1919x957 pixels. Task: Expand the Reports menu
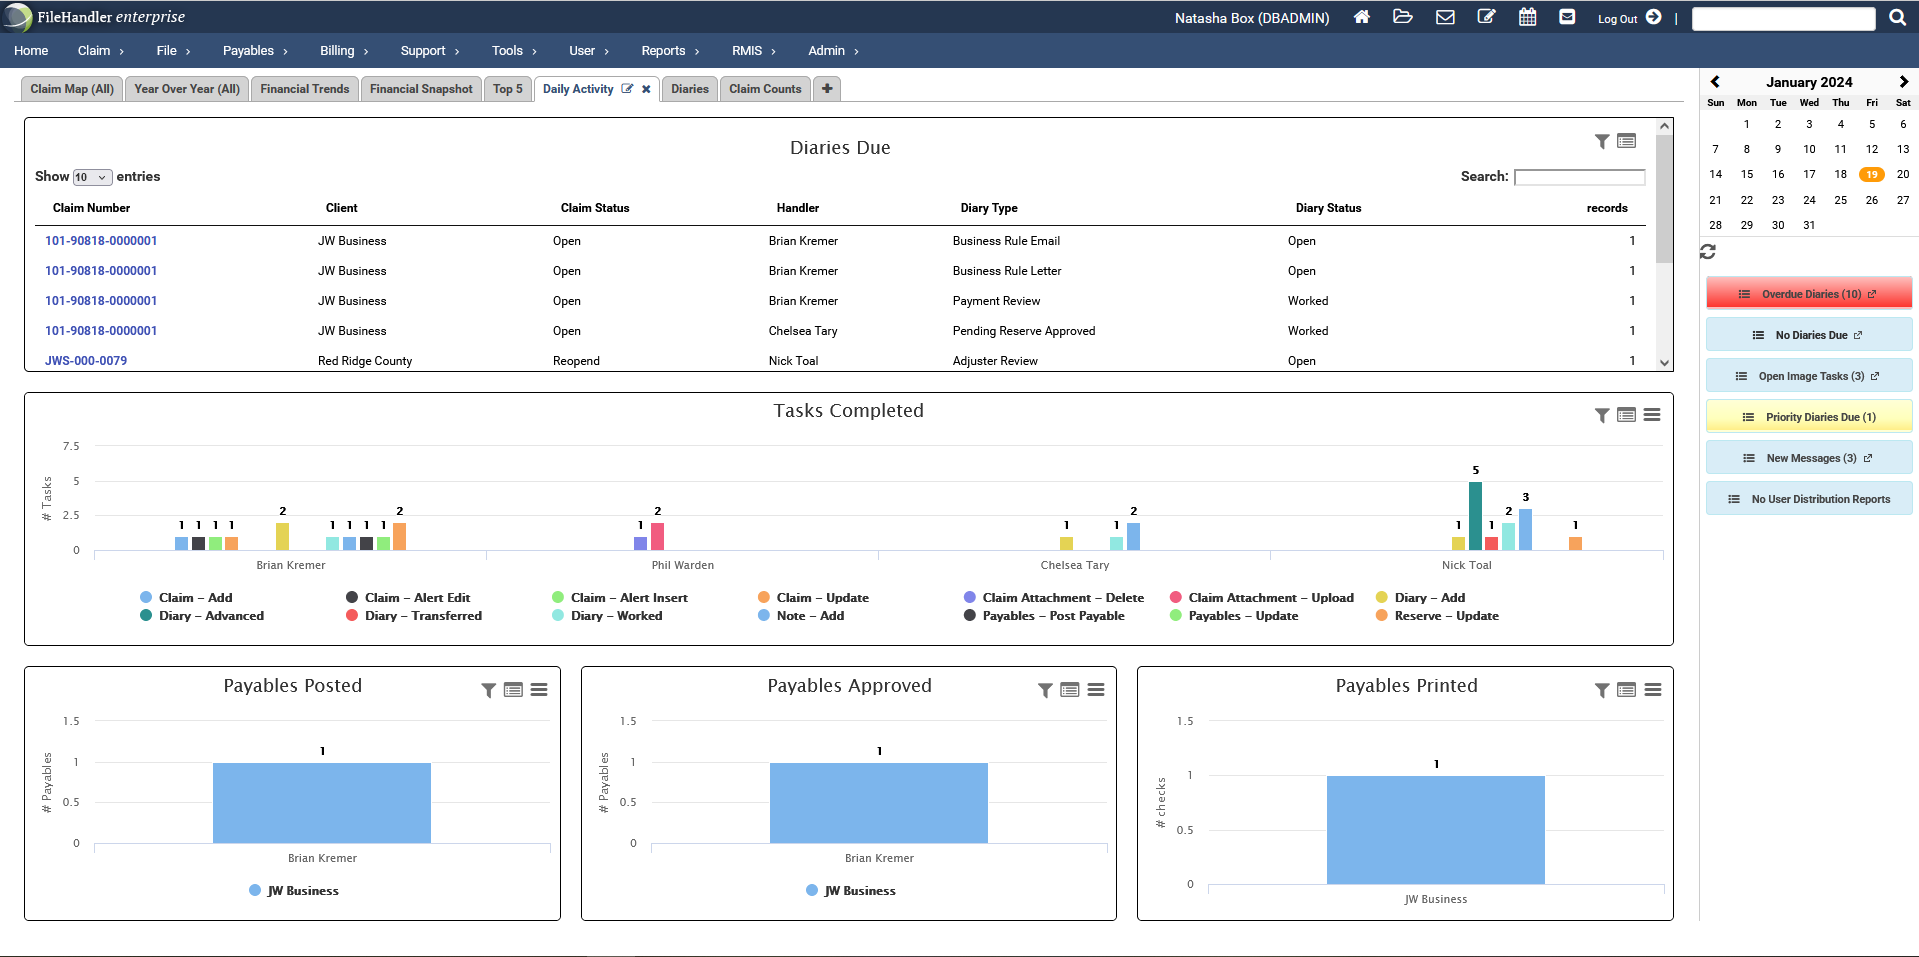(x=663, y=51)
